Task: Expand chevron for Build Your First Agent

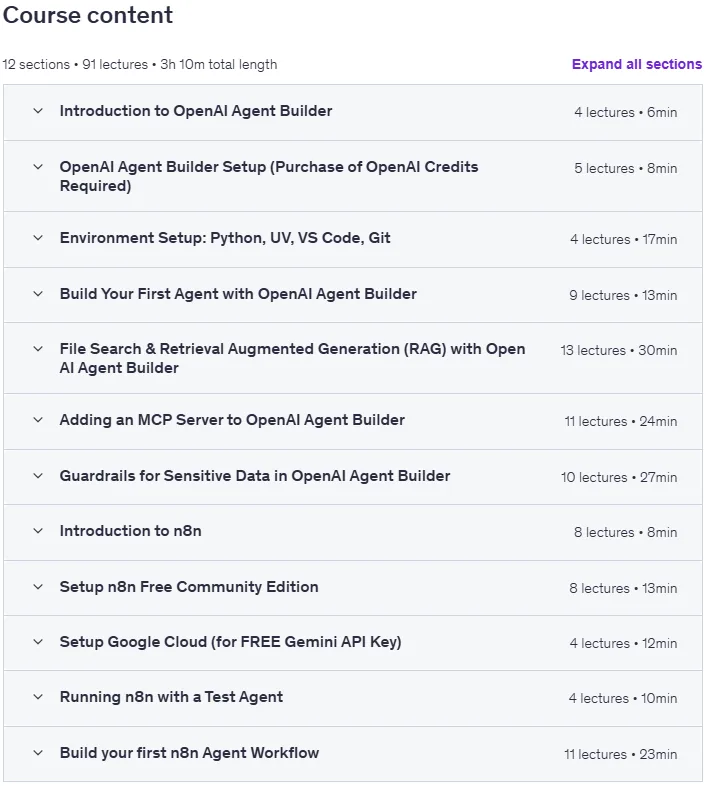Action: pos(38,294)
